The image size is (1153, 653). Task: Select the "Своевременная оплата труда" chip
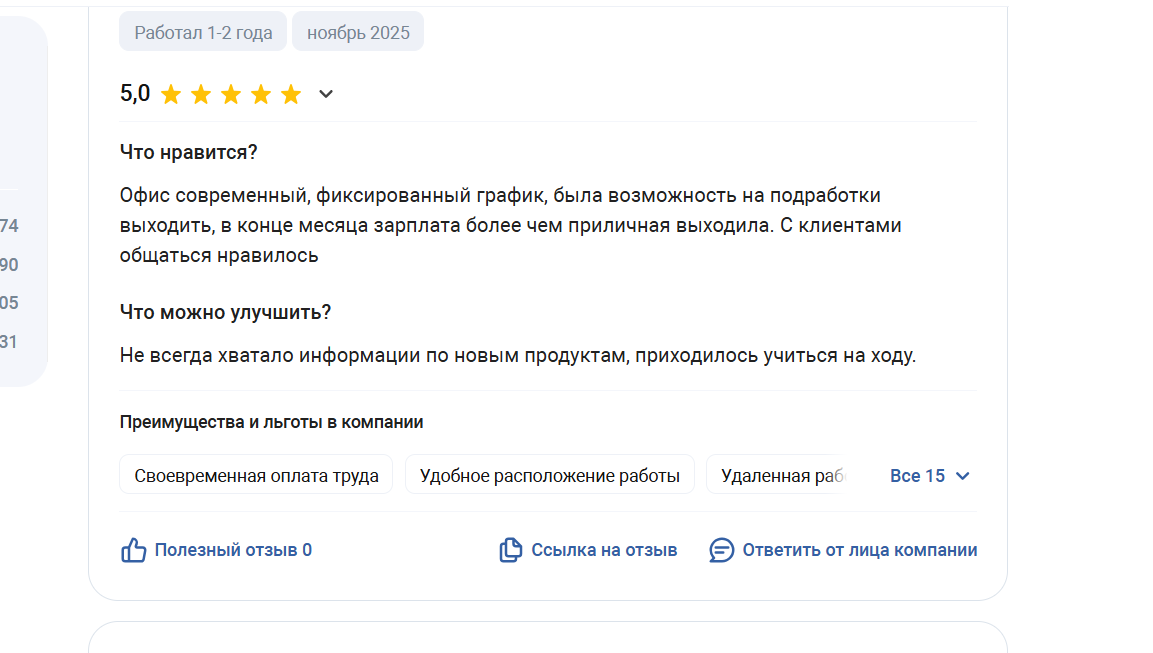pos(256,475)
